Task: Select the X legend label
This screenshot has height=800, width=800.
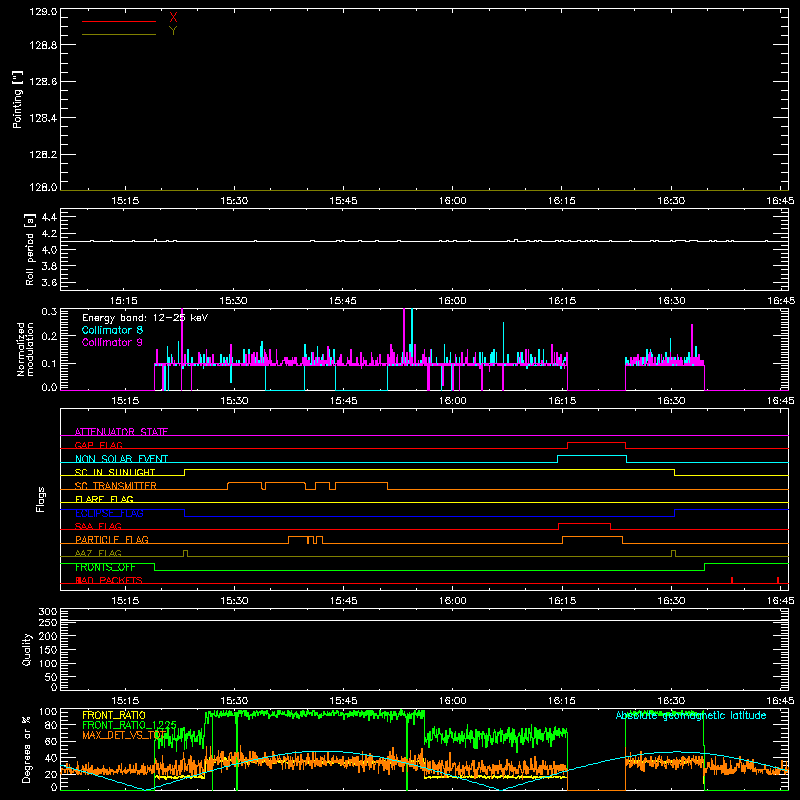Action: (x=173, y=18)
